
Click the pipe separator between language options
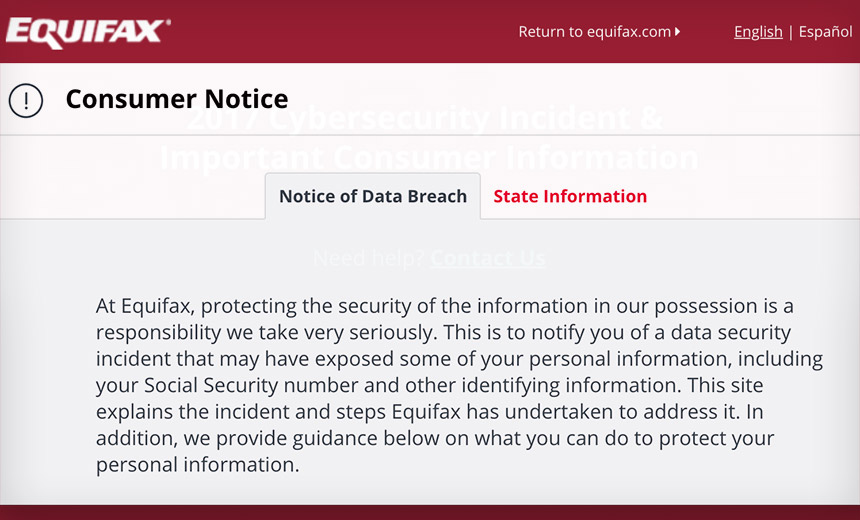[x=791, y=32]
